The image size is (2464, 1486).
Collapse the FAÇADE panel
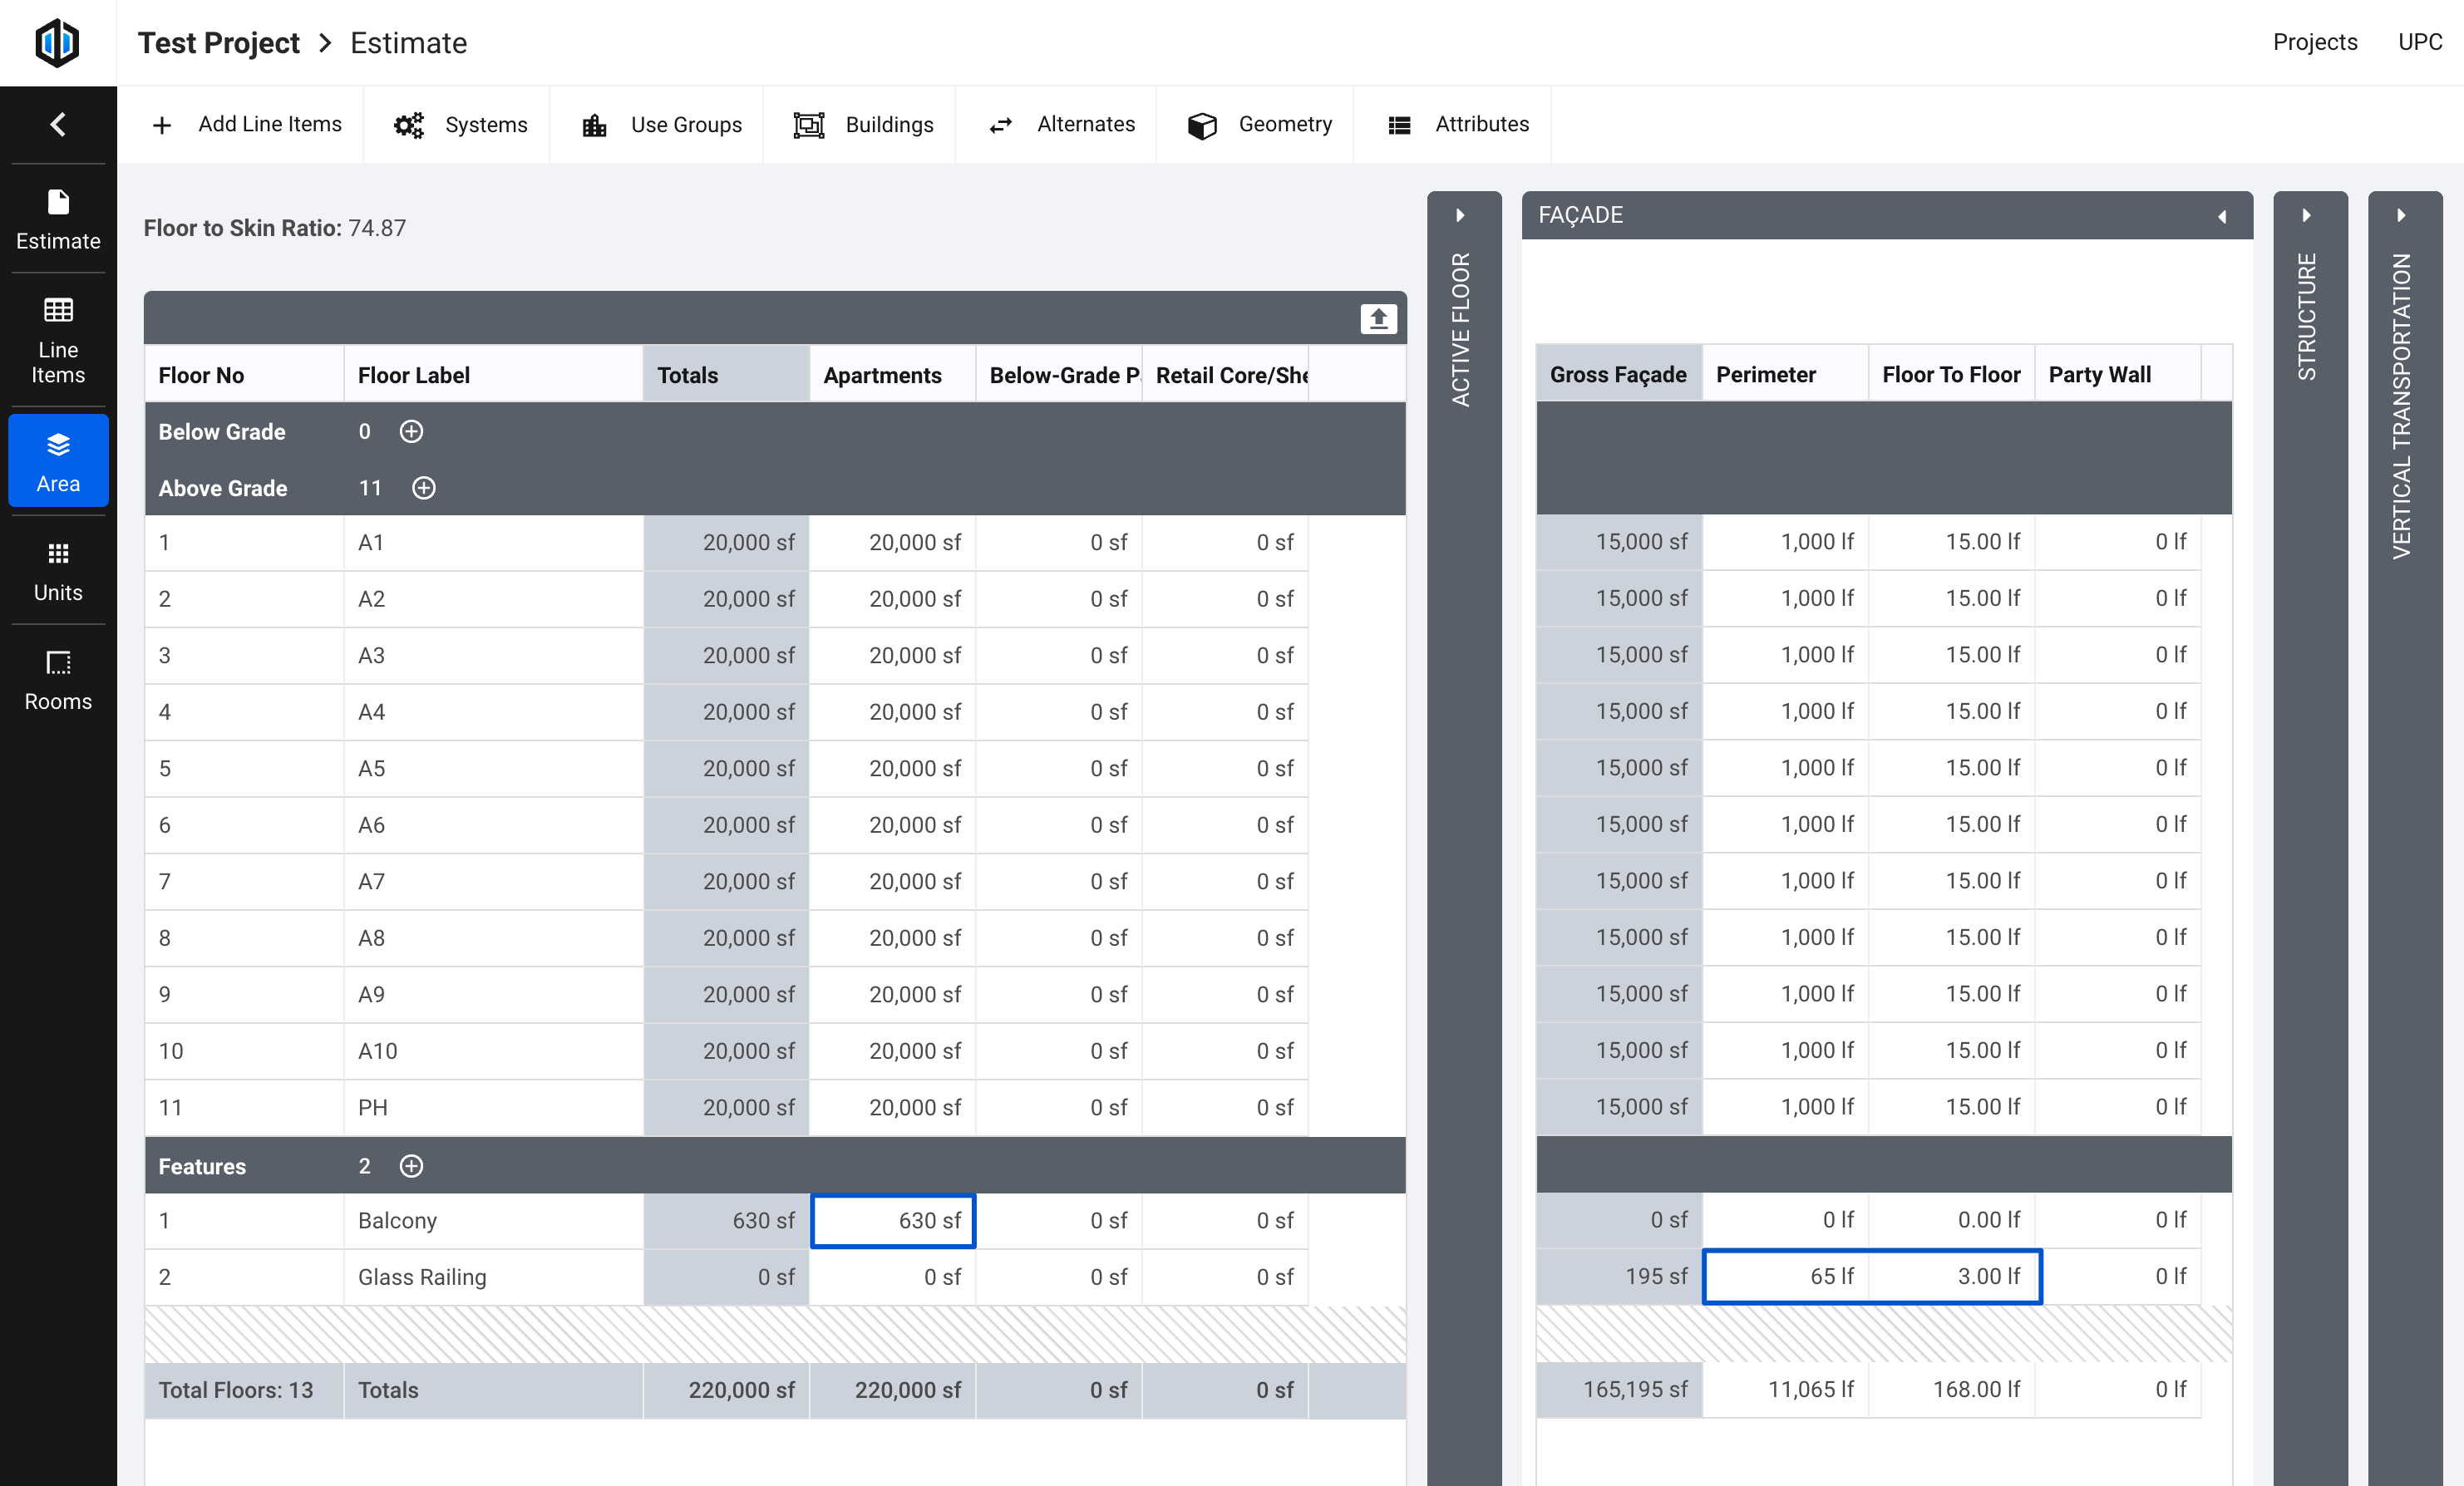point(2222,216)
